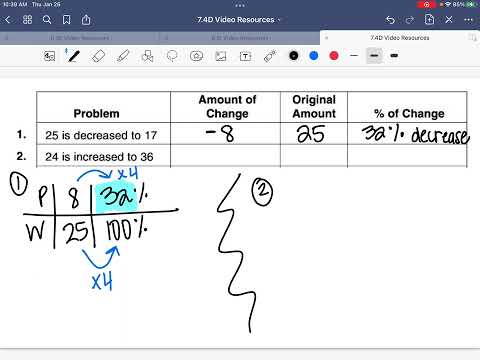This screenshot has width=480, height=360.
Task: Expand the 7.4D Video Resources title dropdown
Action: (x=279, y=20)
